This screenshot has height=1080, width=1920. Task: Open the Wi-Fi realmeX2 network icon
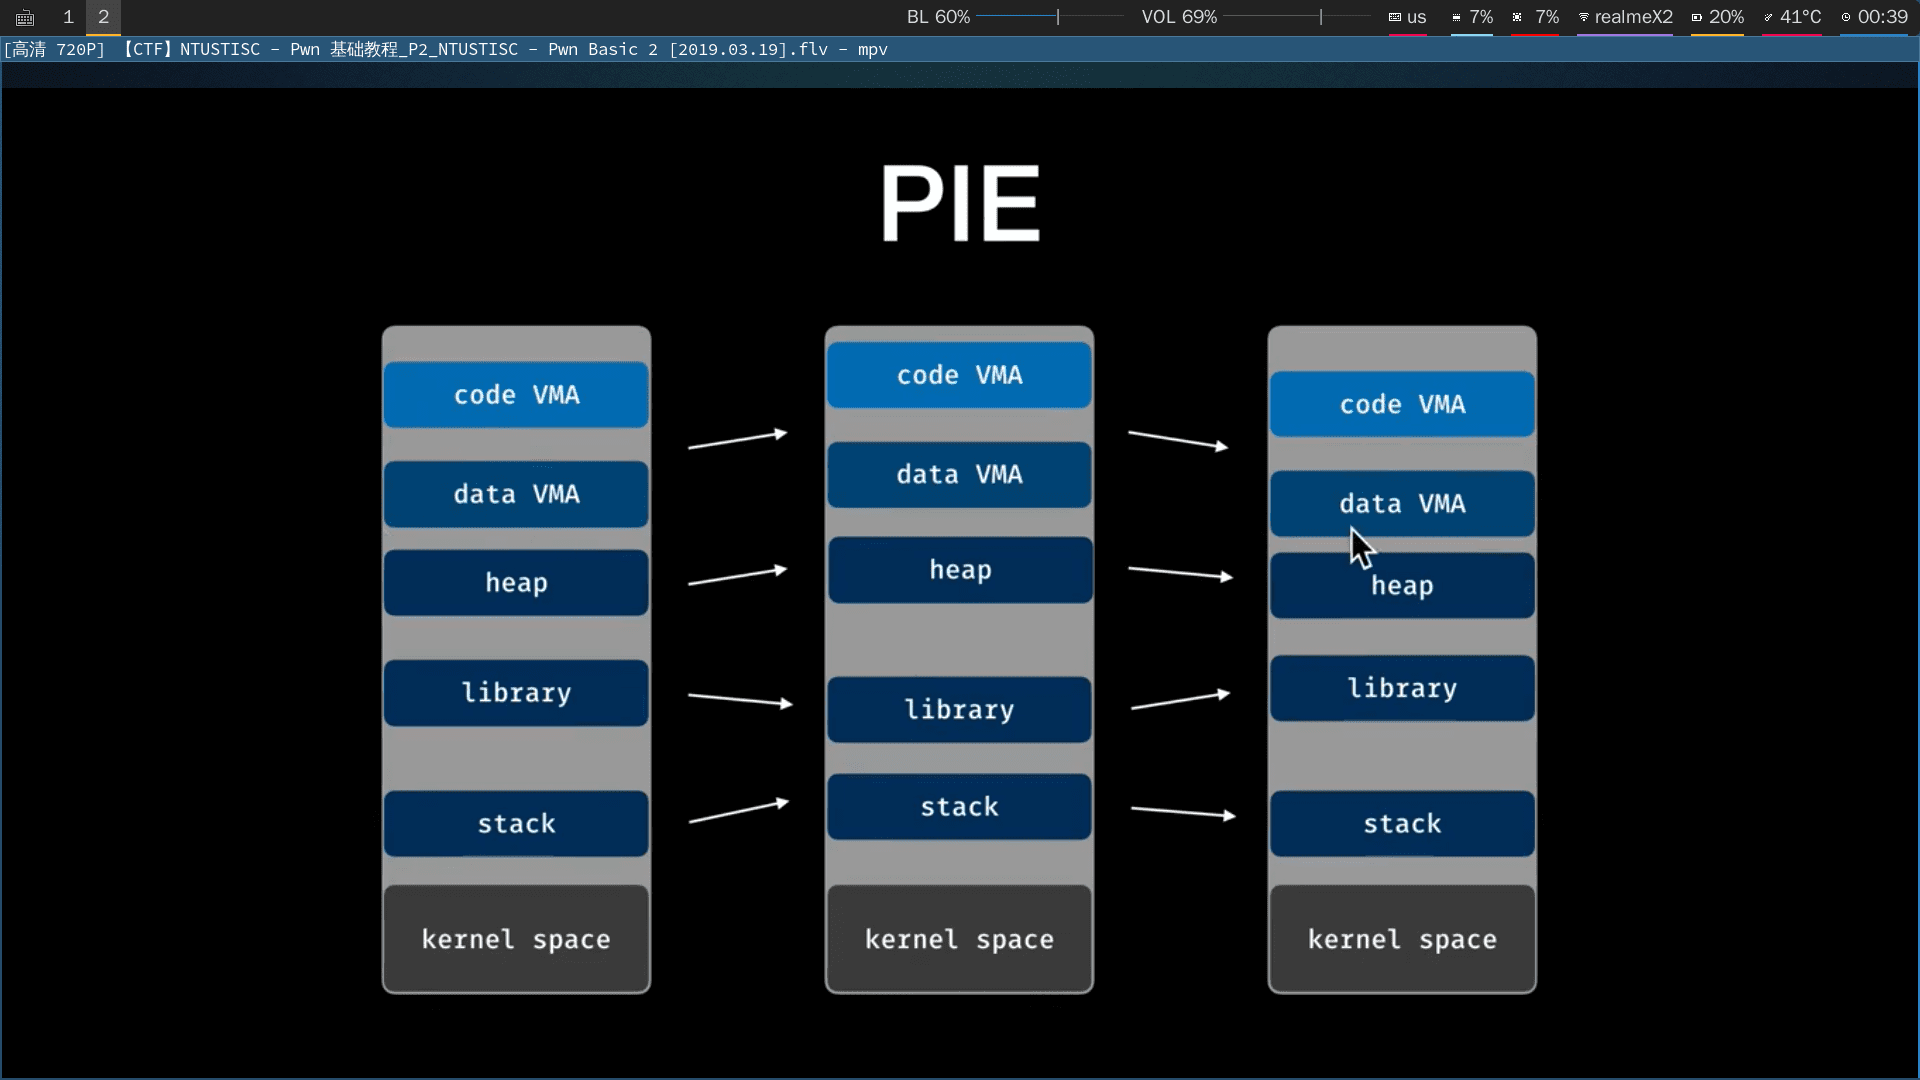tap(1584, 17)
